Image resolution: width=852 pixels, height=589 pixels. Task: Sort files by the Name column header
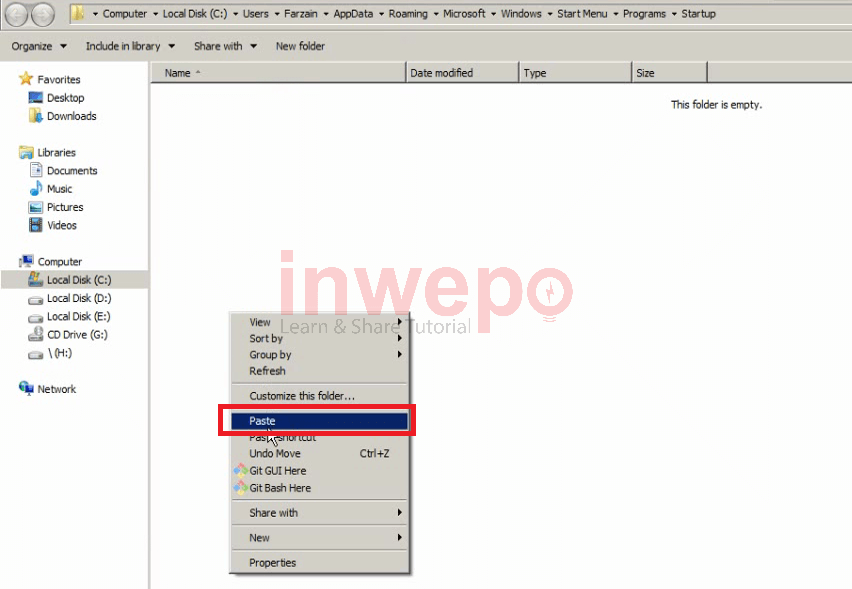[278, 73]
